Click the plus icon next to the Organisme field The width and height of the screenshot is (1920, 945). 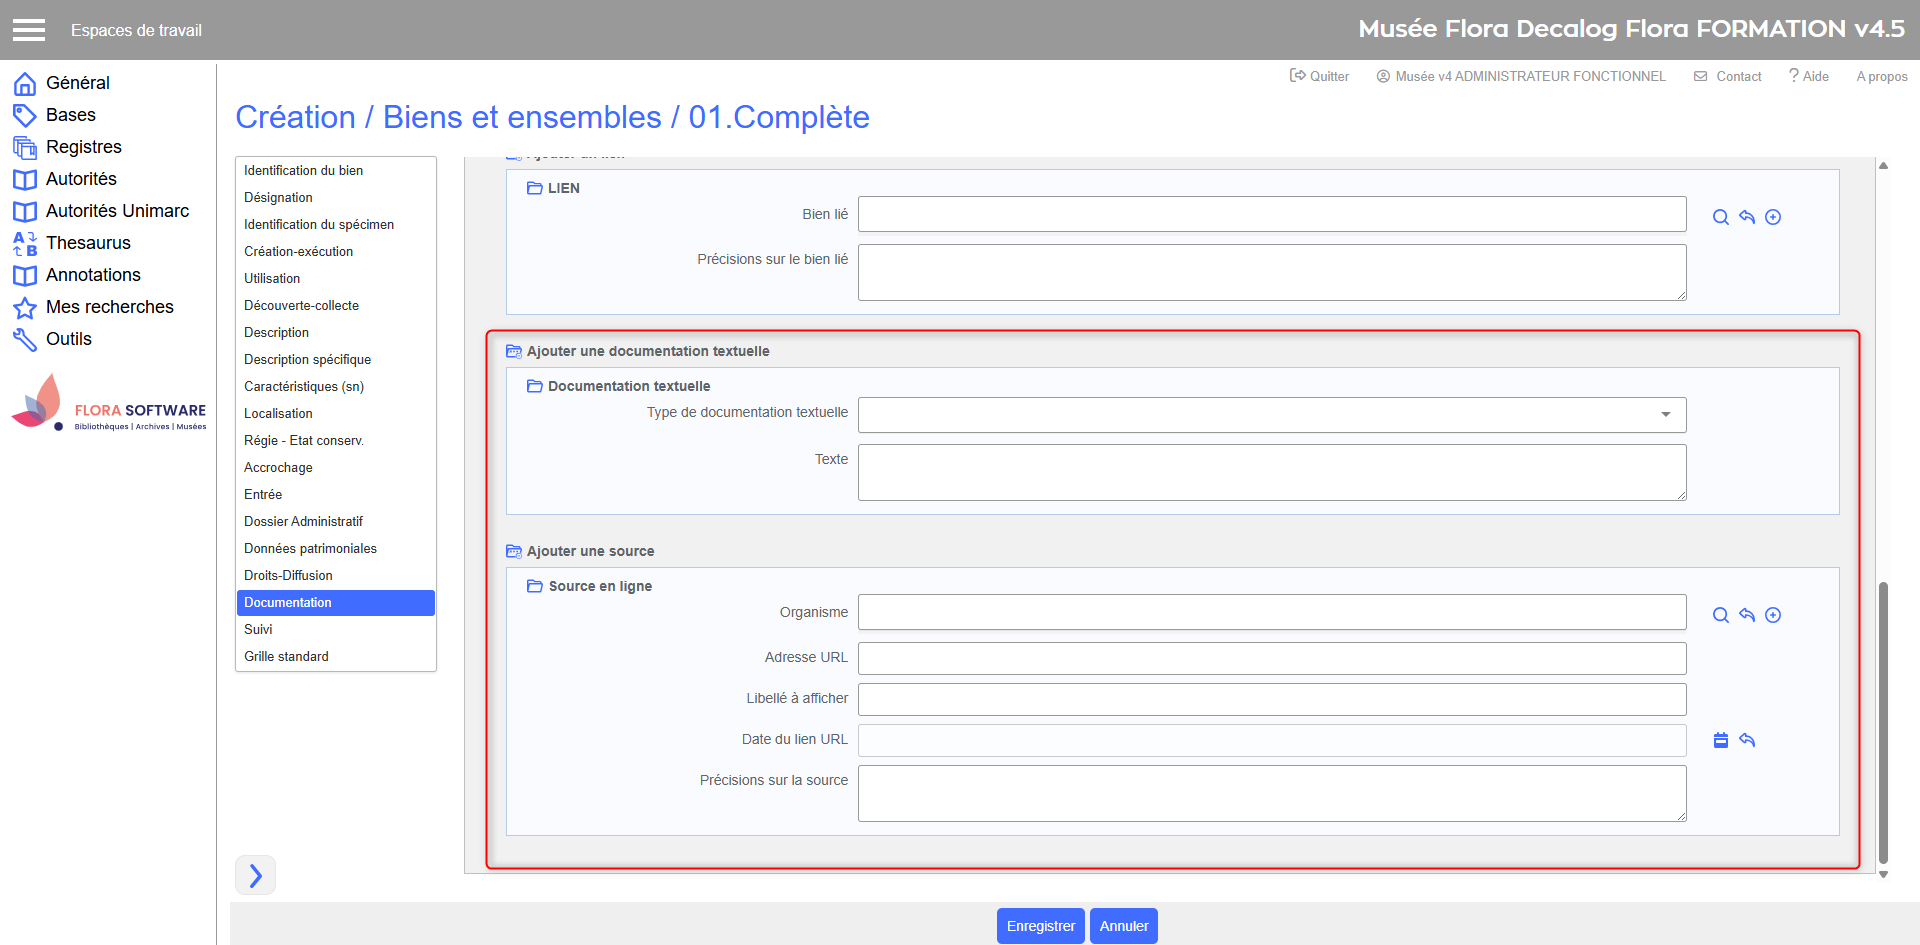click(1773, 615)
